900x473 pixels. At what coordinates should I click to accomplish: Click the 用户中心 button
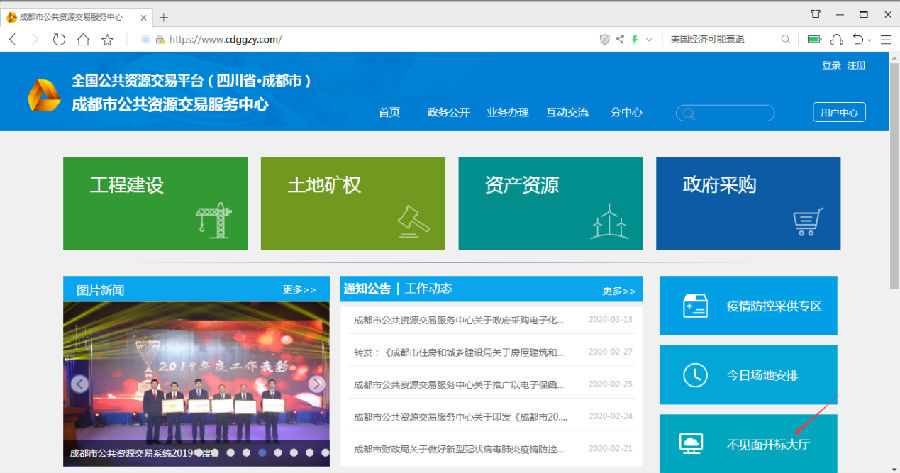click(x=838, y=112)
